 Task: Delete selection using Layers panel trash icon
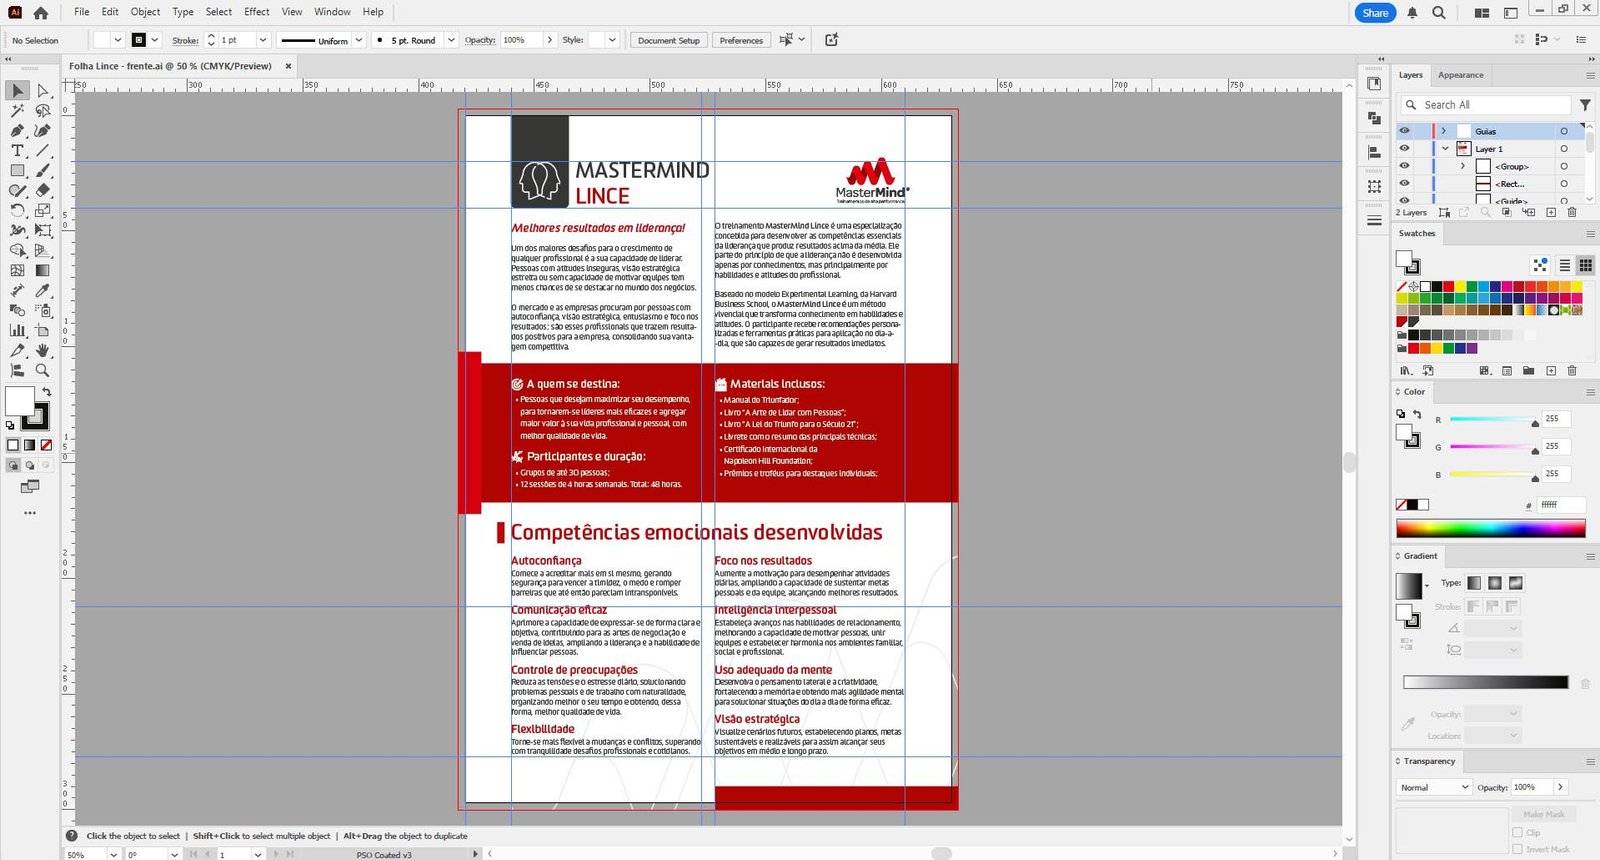[1572, 212]
